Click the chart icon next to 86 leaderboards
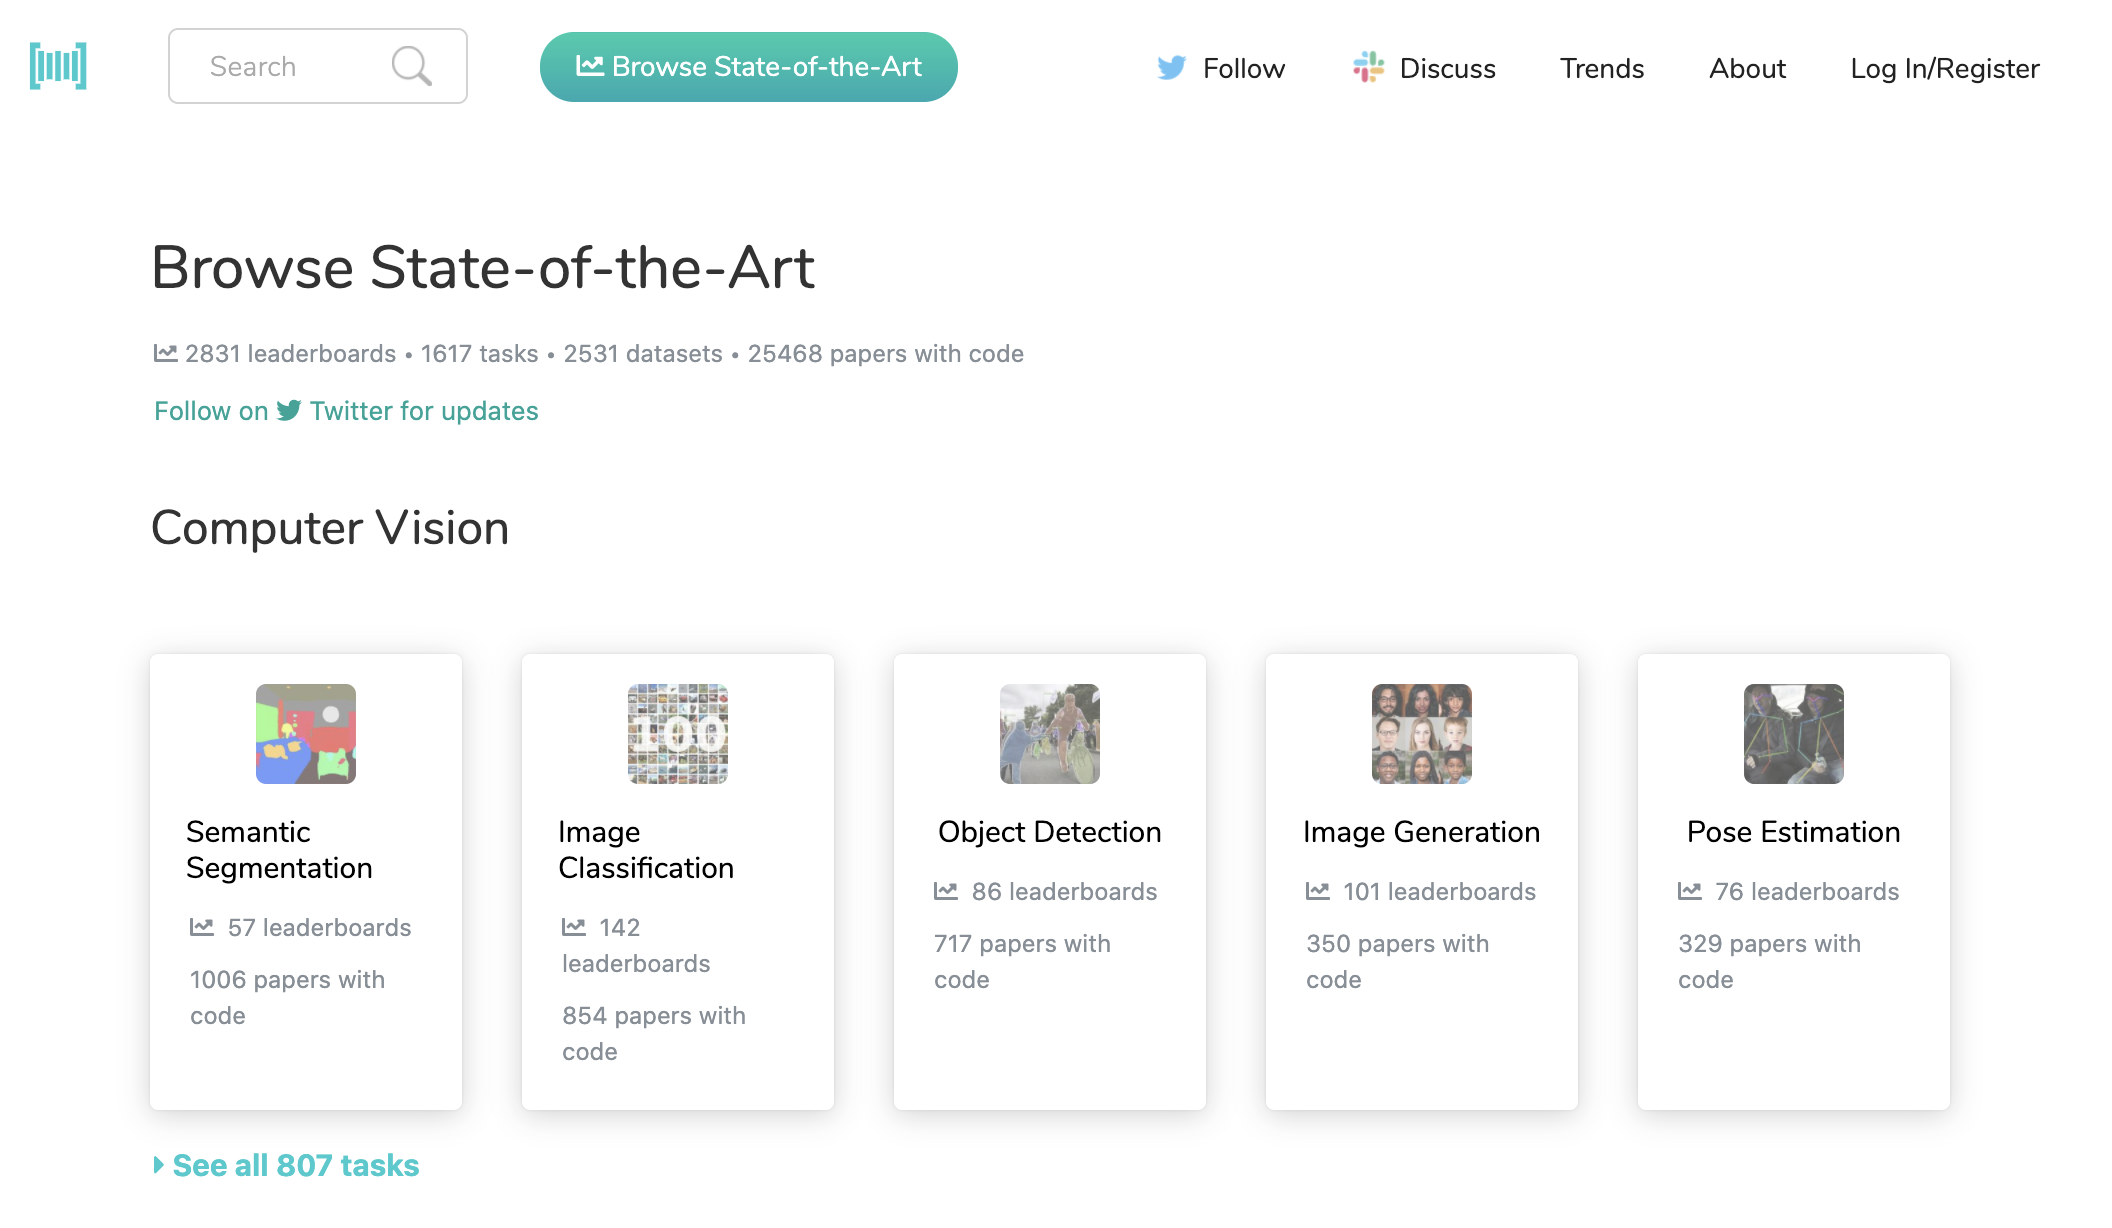This screenshot has height=1228, width=2112. point(946,891)
